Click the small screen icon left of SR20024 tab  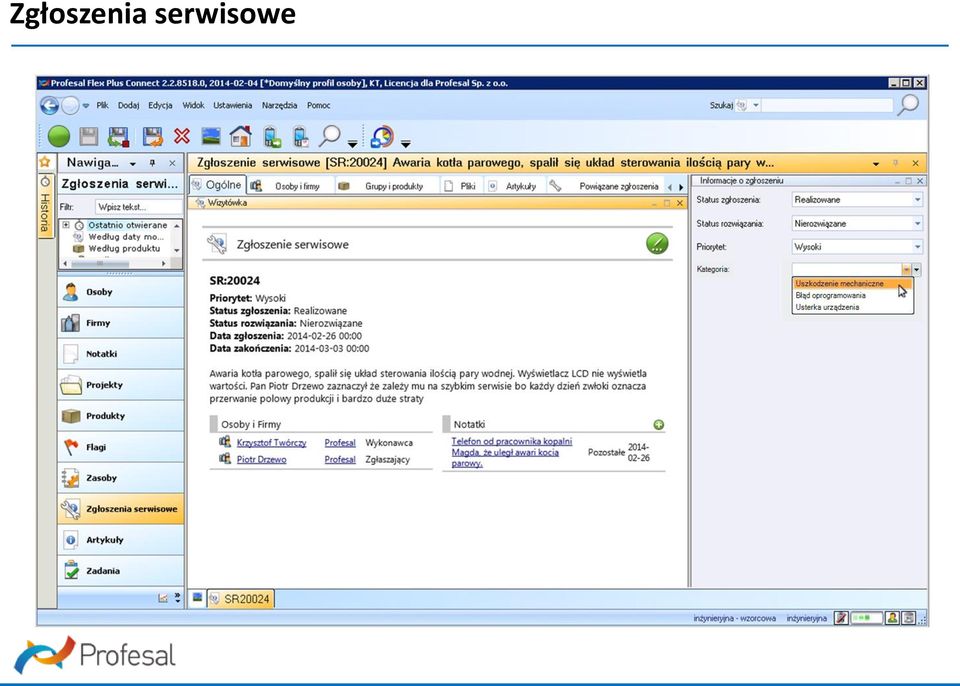coord(197,597)
